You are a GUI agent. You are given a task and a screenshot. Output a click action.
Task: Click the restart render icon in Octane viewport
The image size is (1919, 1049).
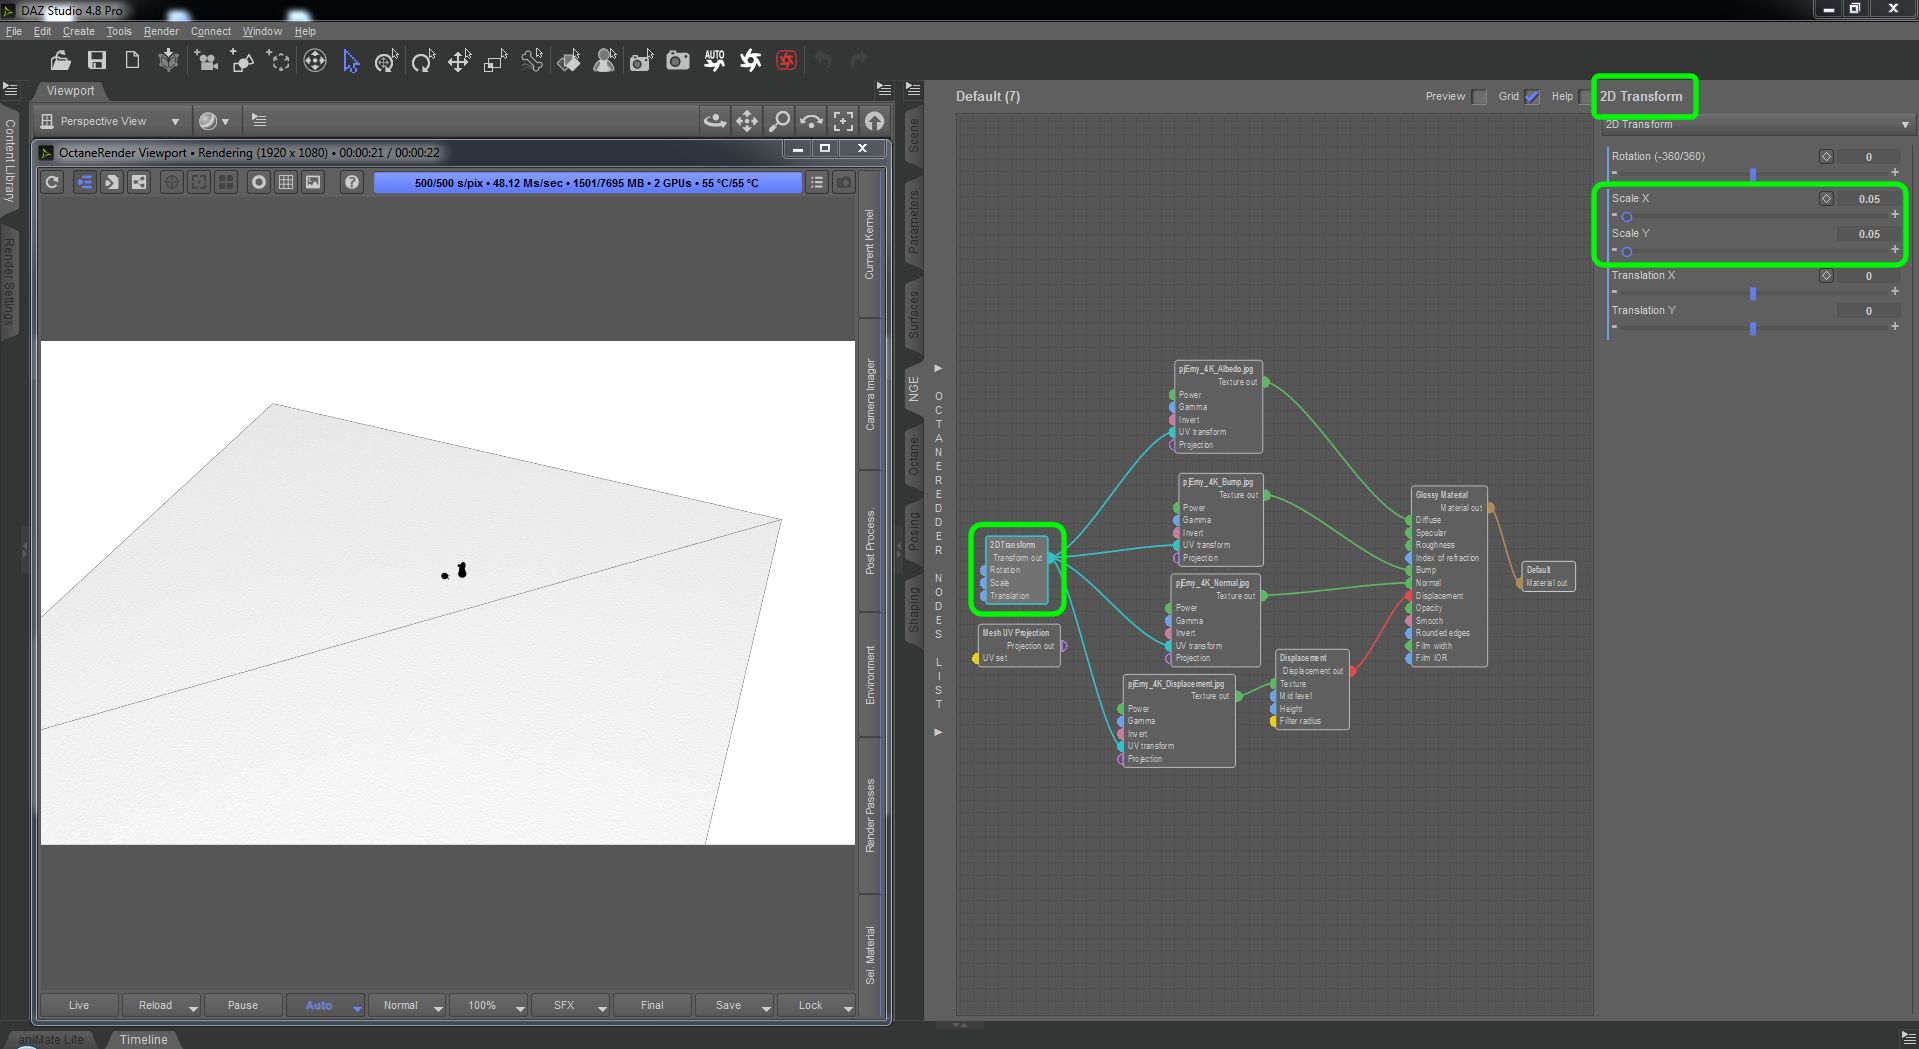(x=52, y=182)
